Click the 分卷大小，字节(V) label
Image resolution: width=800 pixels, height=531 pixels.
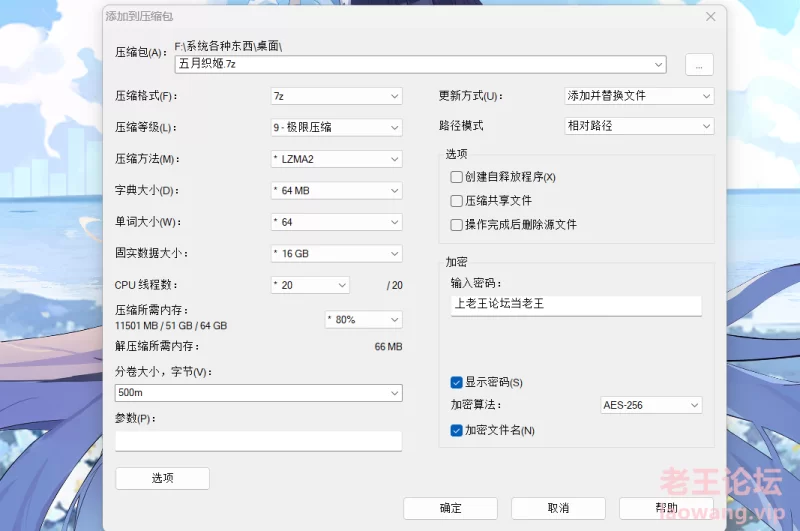tap(163, 372)
